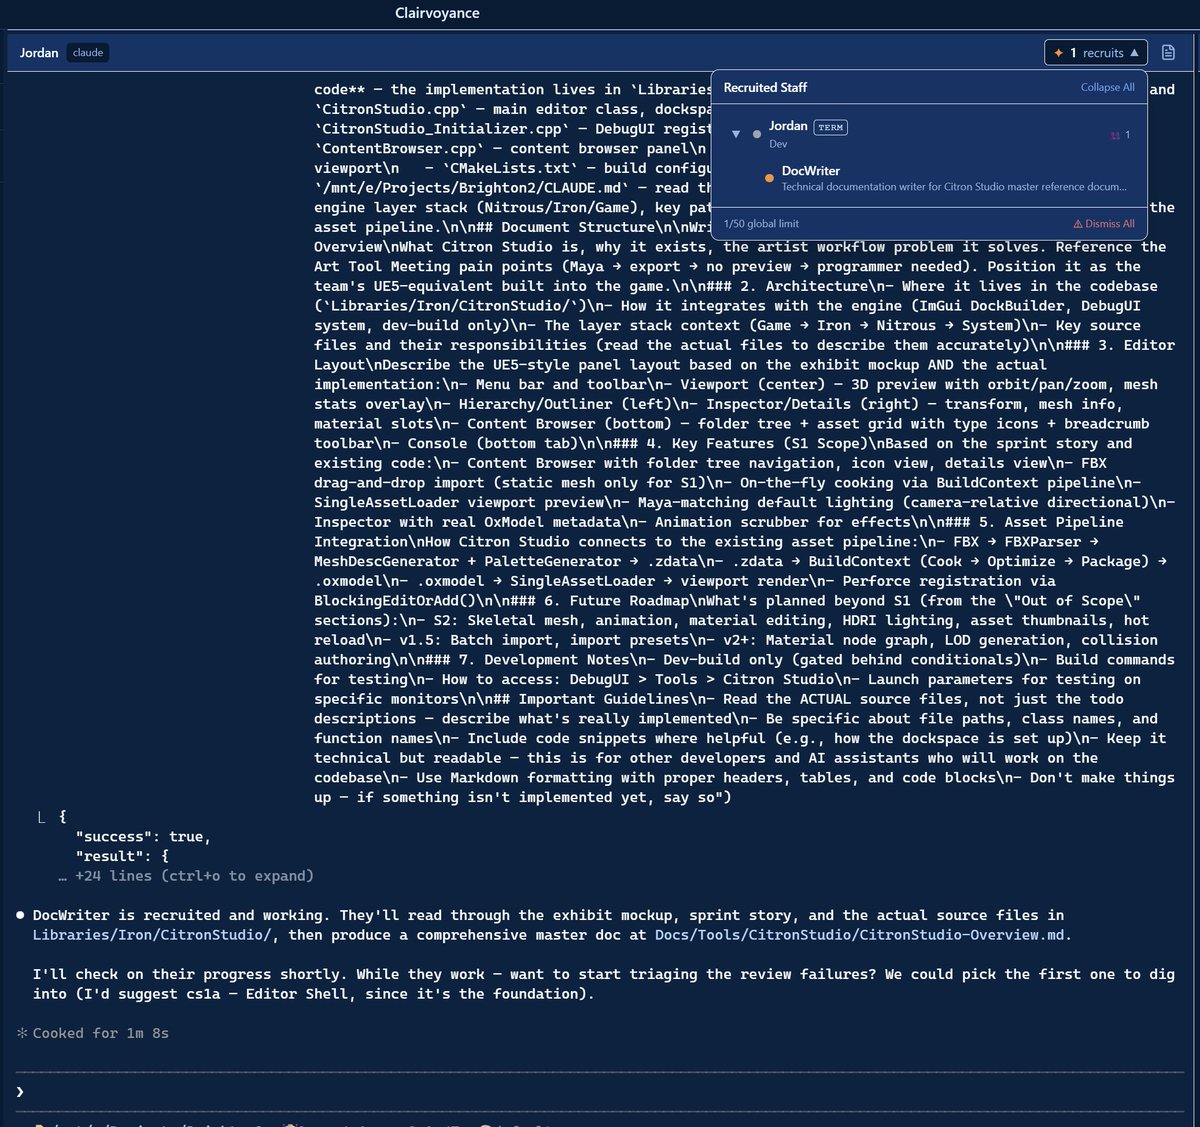Screen dimensions: 1200x1127
Task: Click the Recruited Staff panel title
Action: point(765,88)
